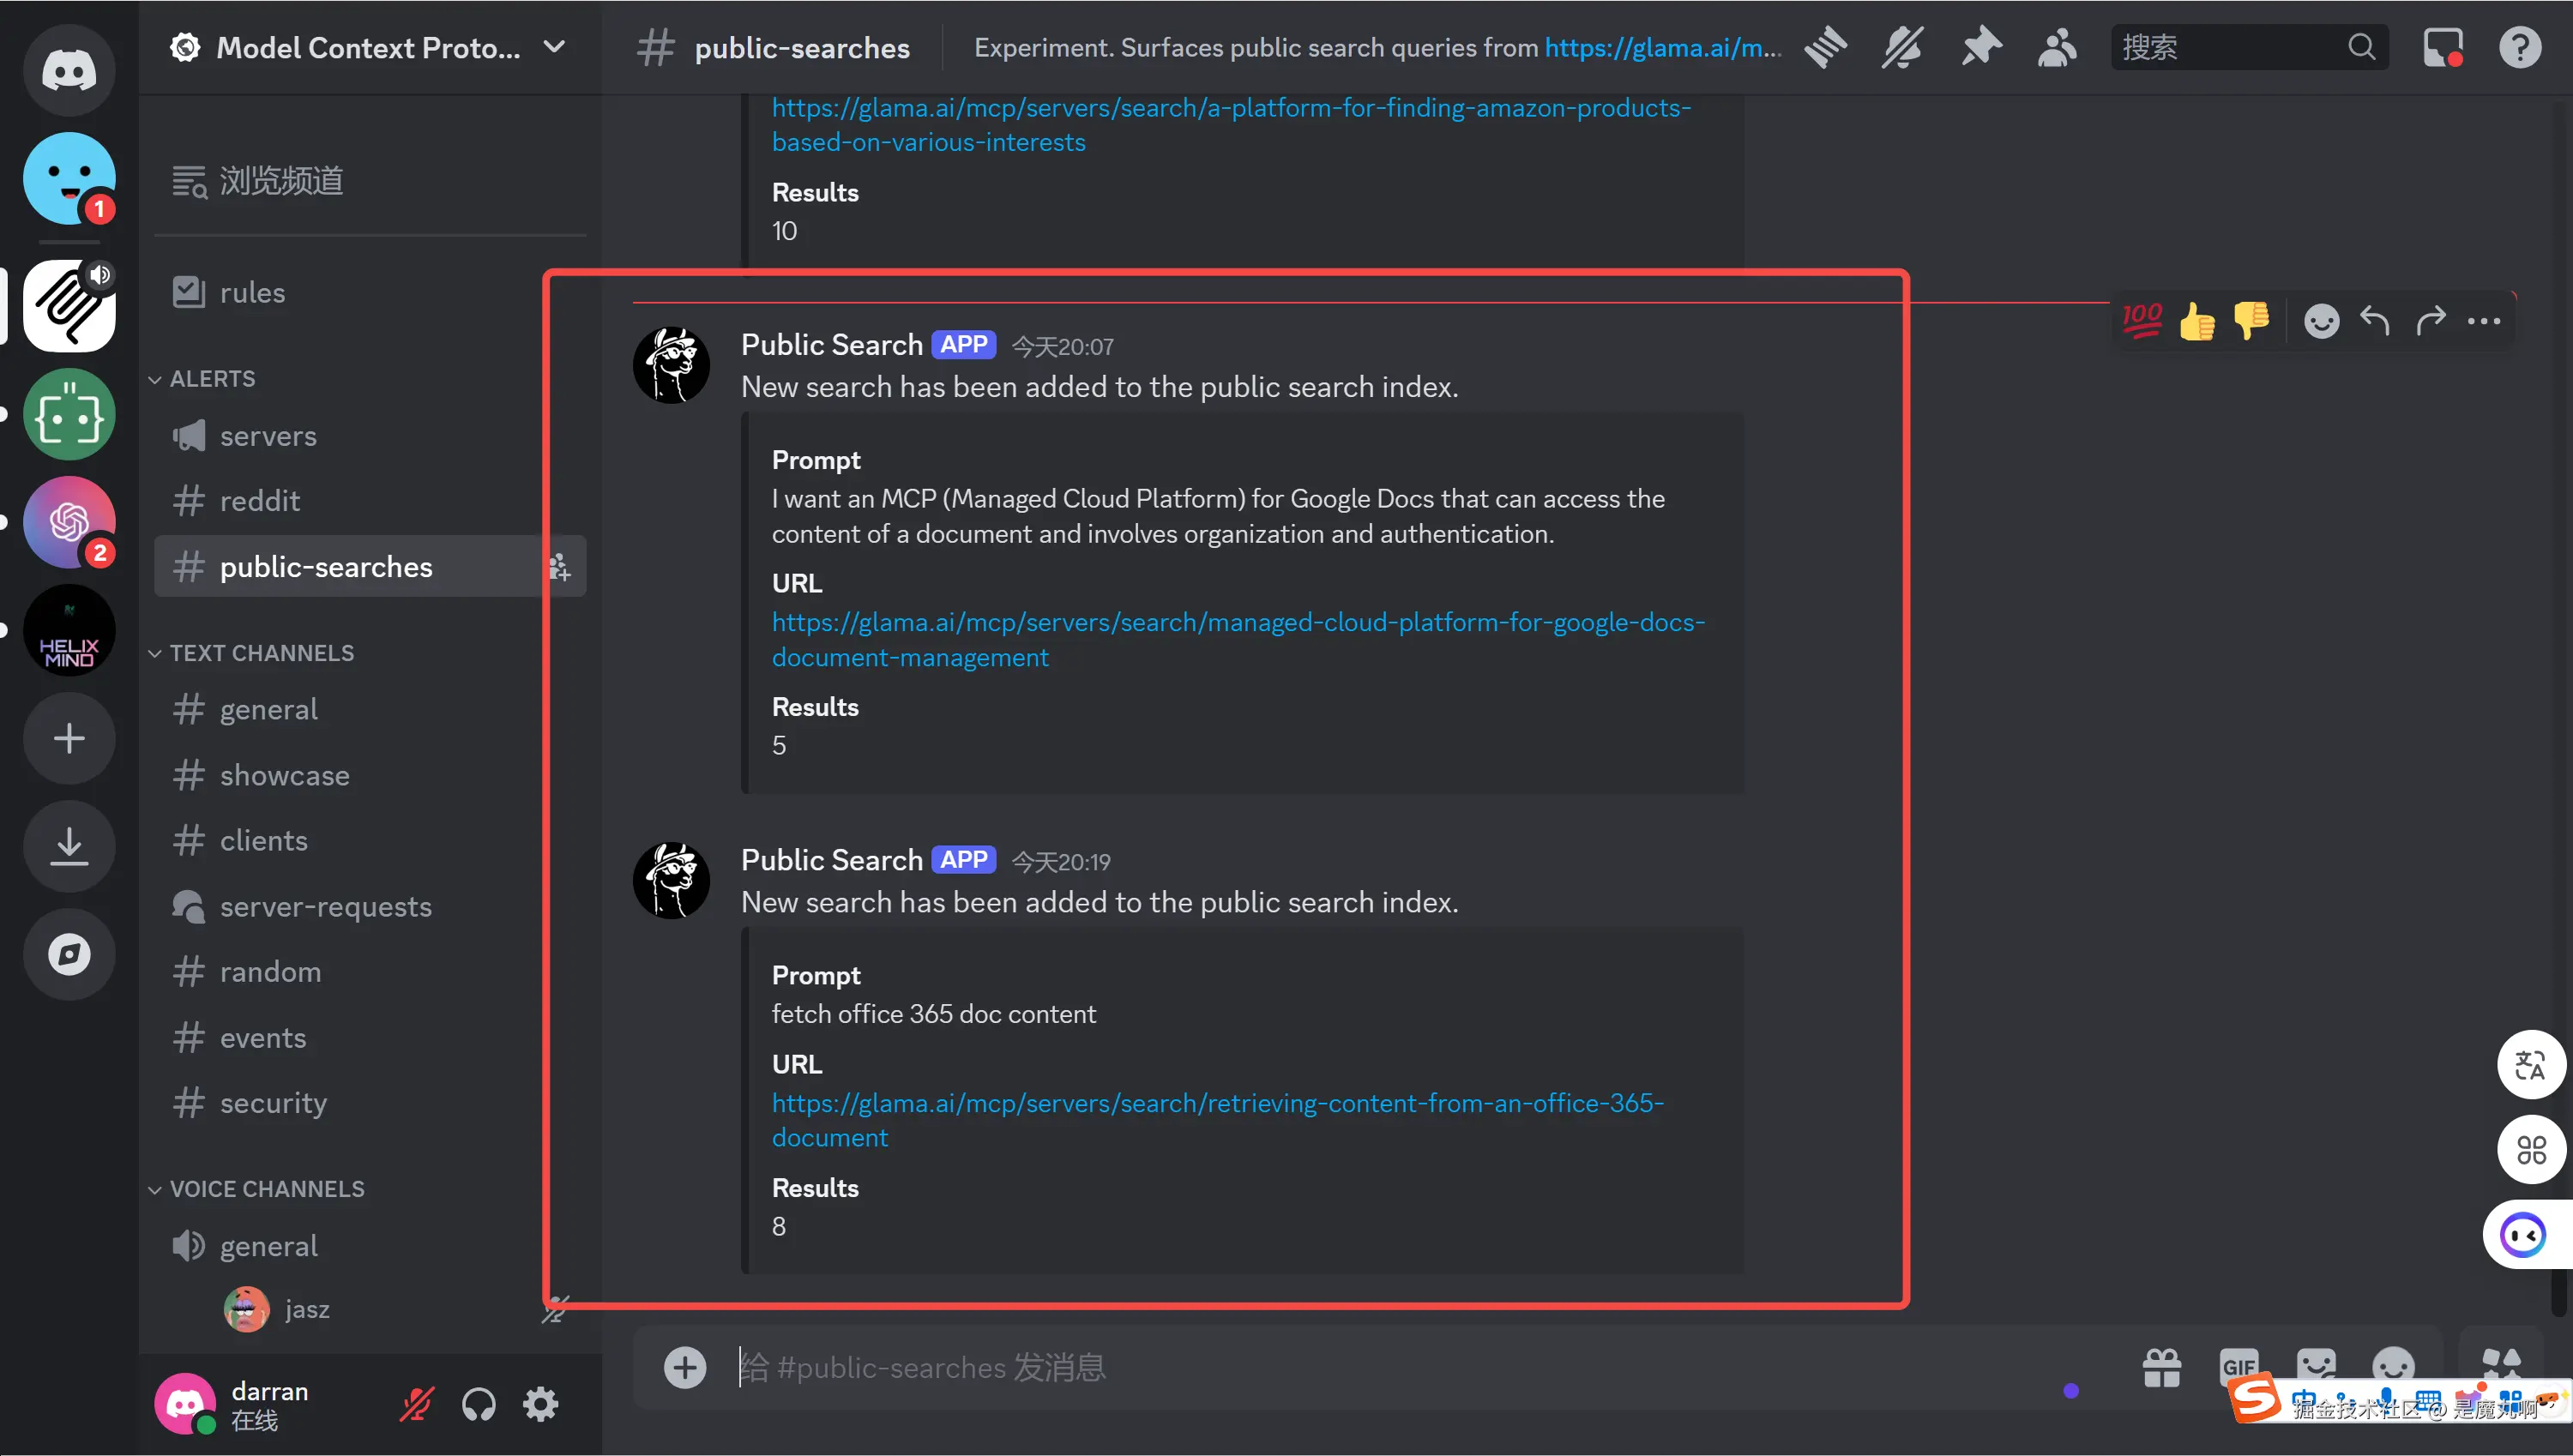Open the inbox icon

pos(2443,48)
